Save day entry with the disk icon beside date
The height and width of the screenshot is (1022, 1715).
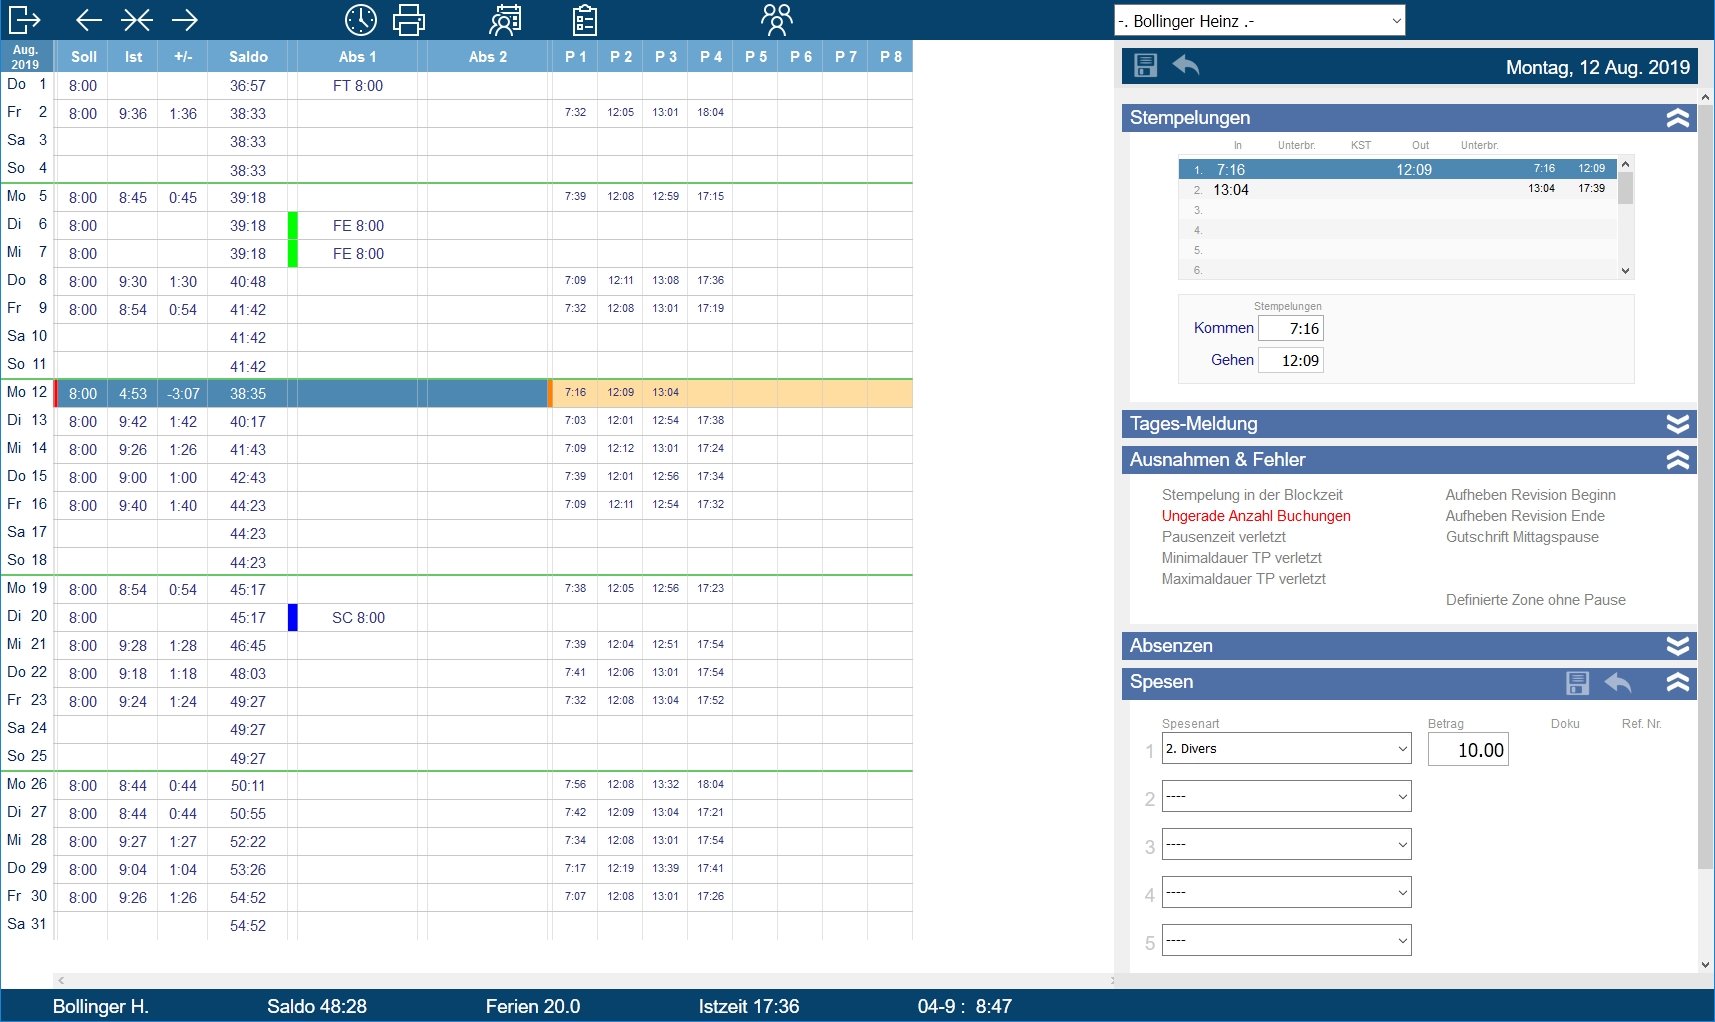click(x=1145, y=66)
